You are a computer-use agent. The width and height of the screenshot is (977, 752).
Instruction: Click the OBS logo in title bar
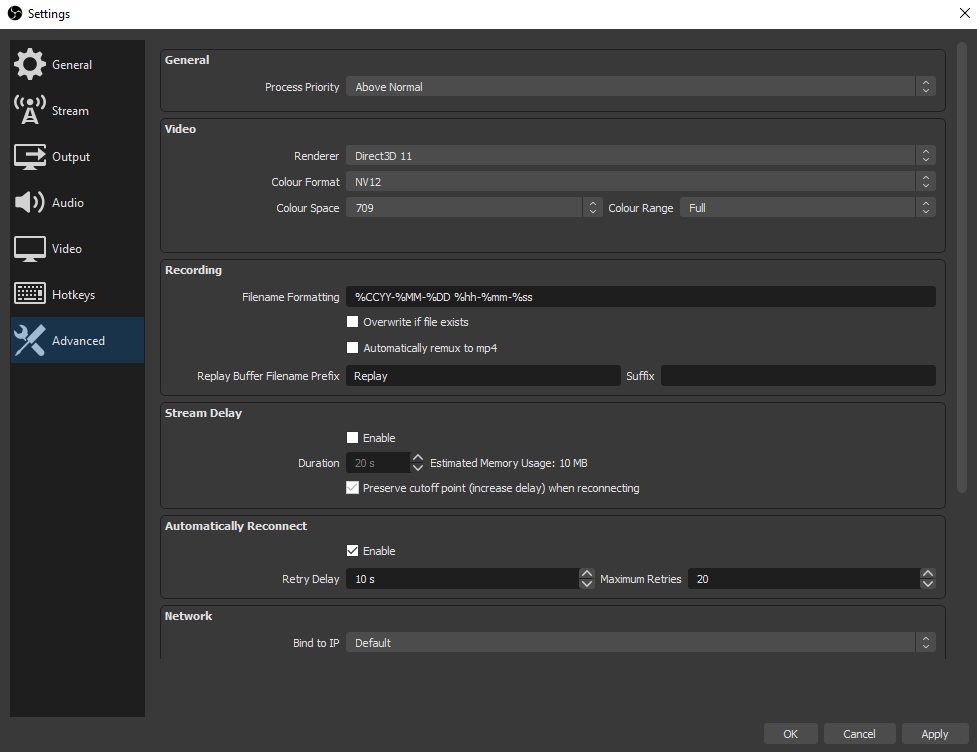pos(14,14)
